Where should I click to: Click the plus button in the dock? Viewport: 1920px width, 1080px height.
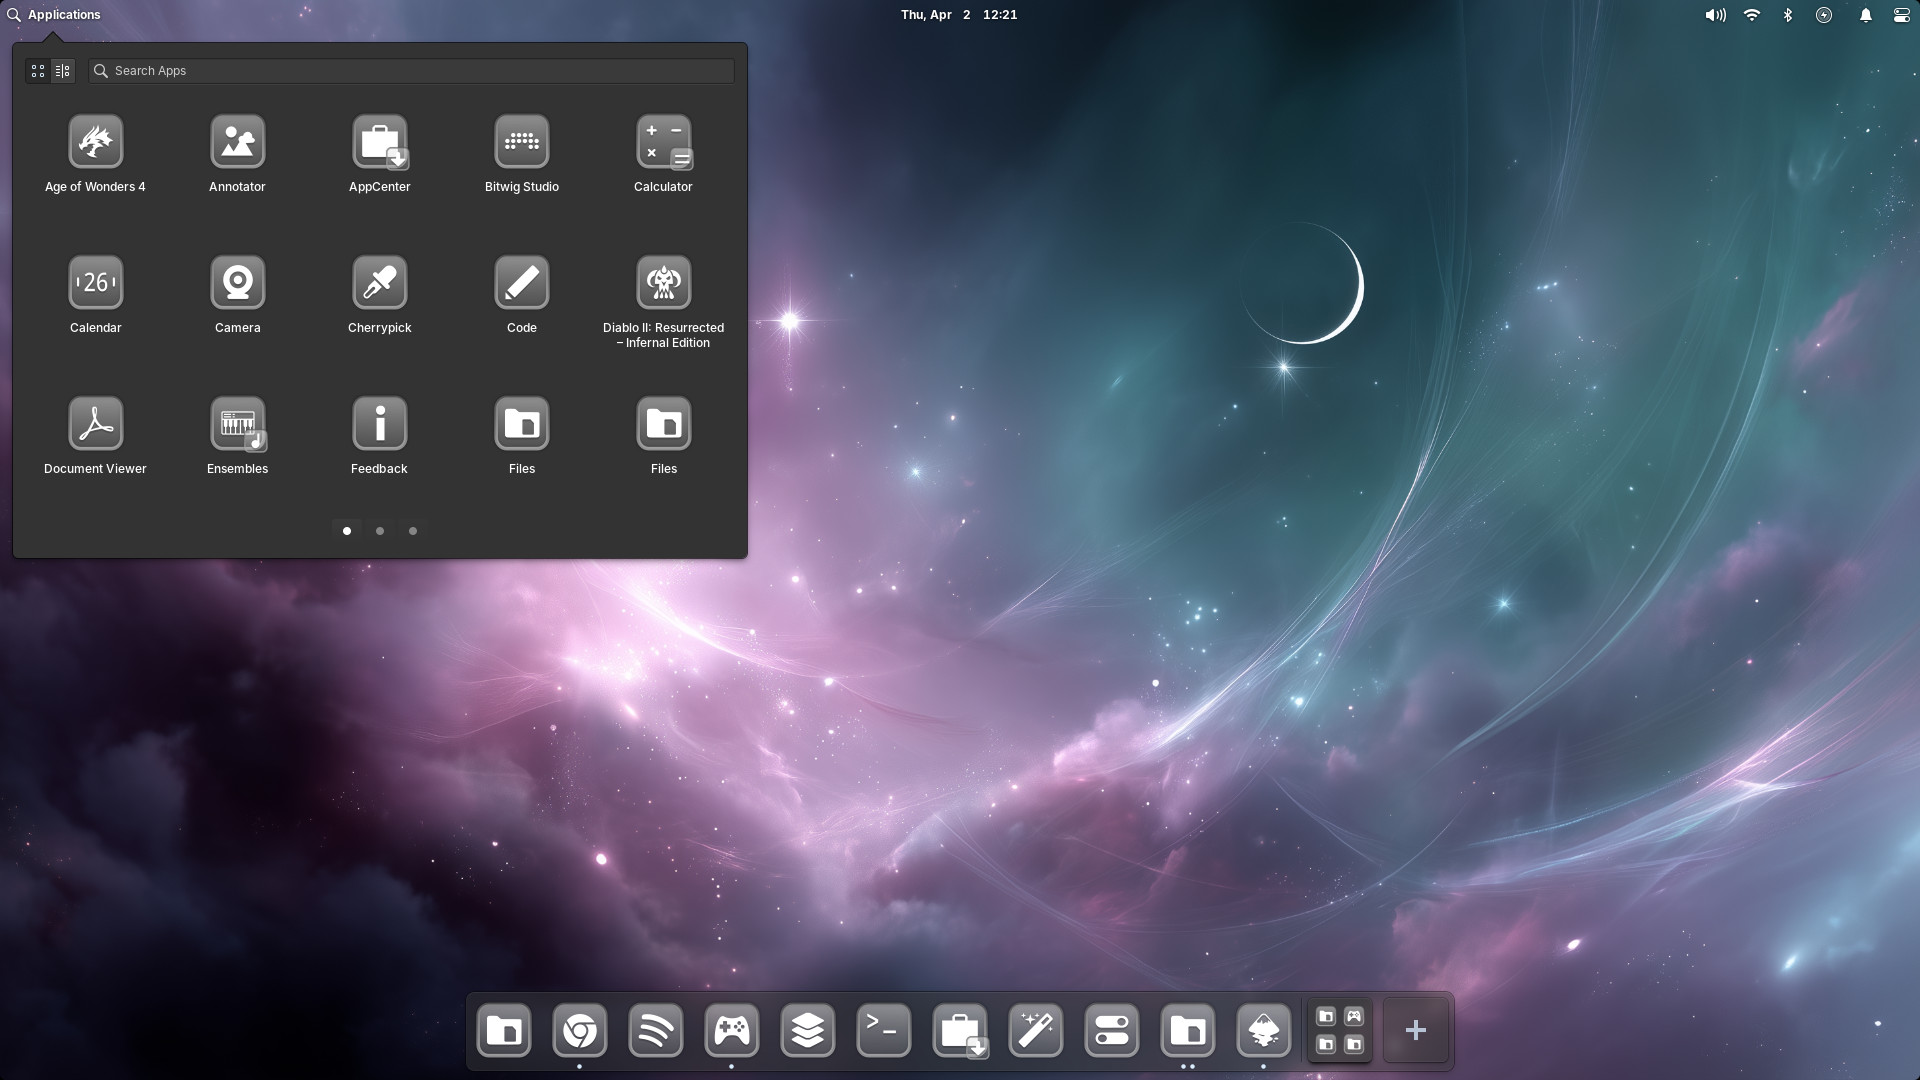(1415, 1030)
